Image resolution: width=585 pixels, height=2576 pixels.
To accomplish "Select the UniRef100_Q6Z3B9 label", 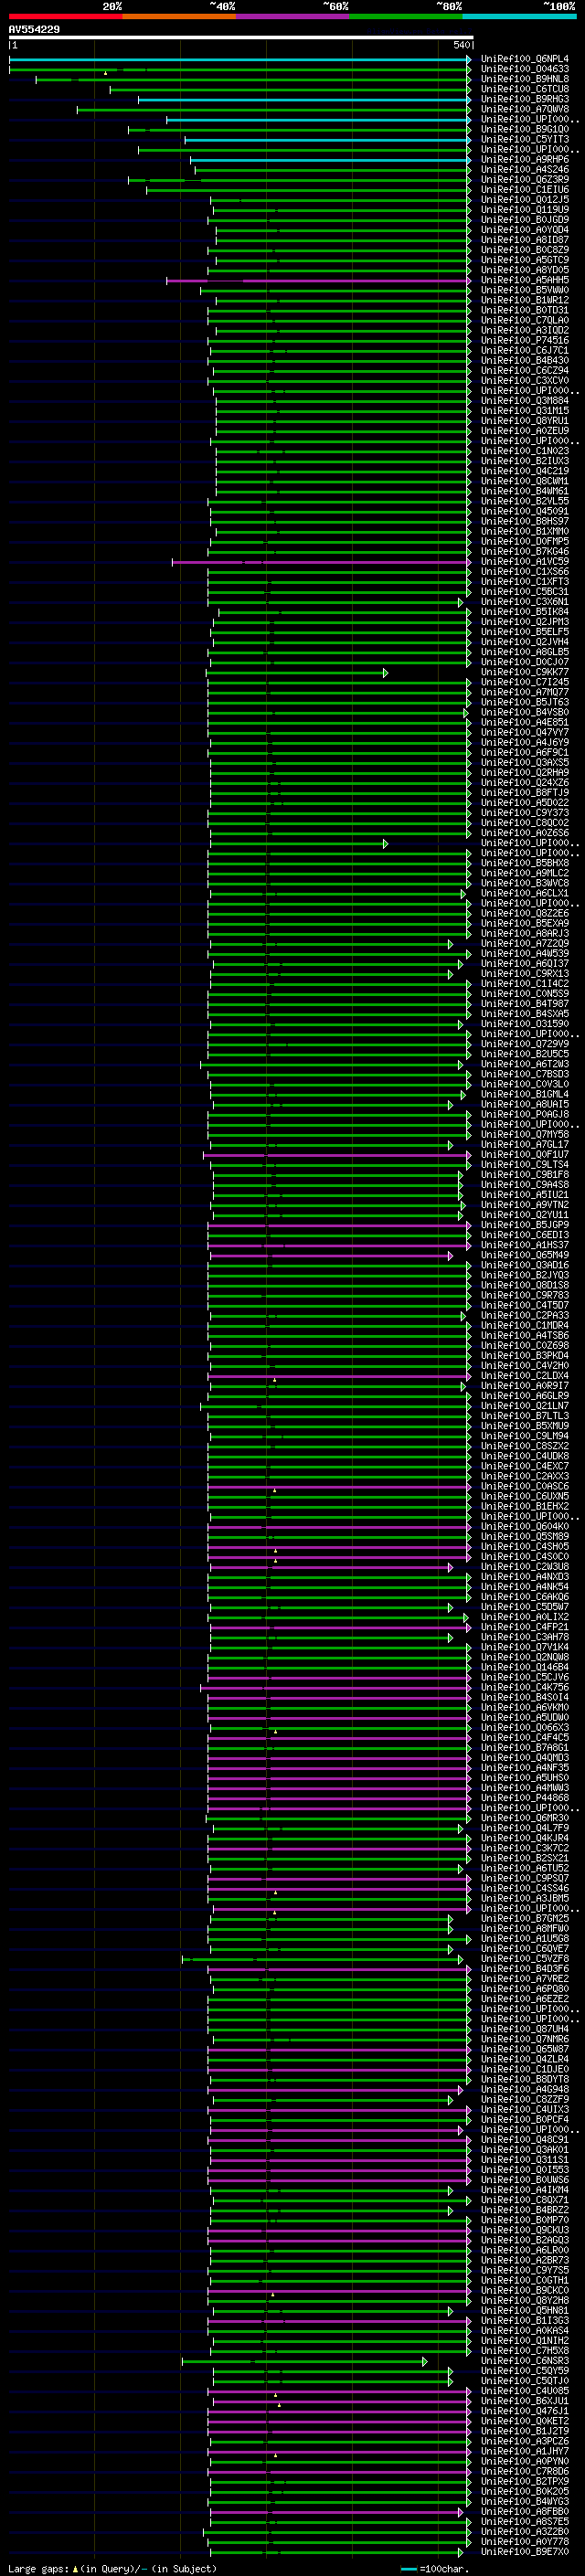I will (x=524, y=179).
